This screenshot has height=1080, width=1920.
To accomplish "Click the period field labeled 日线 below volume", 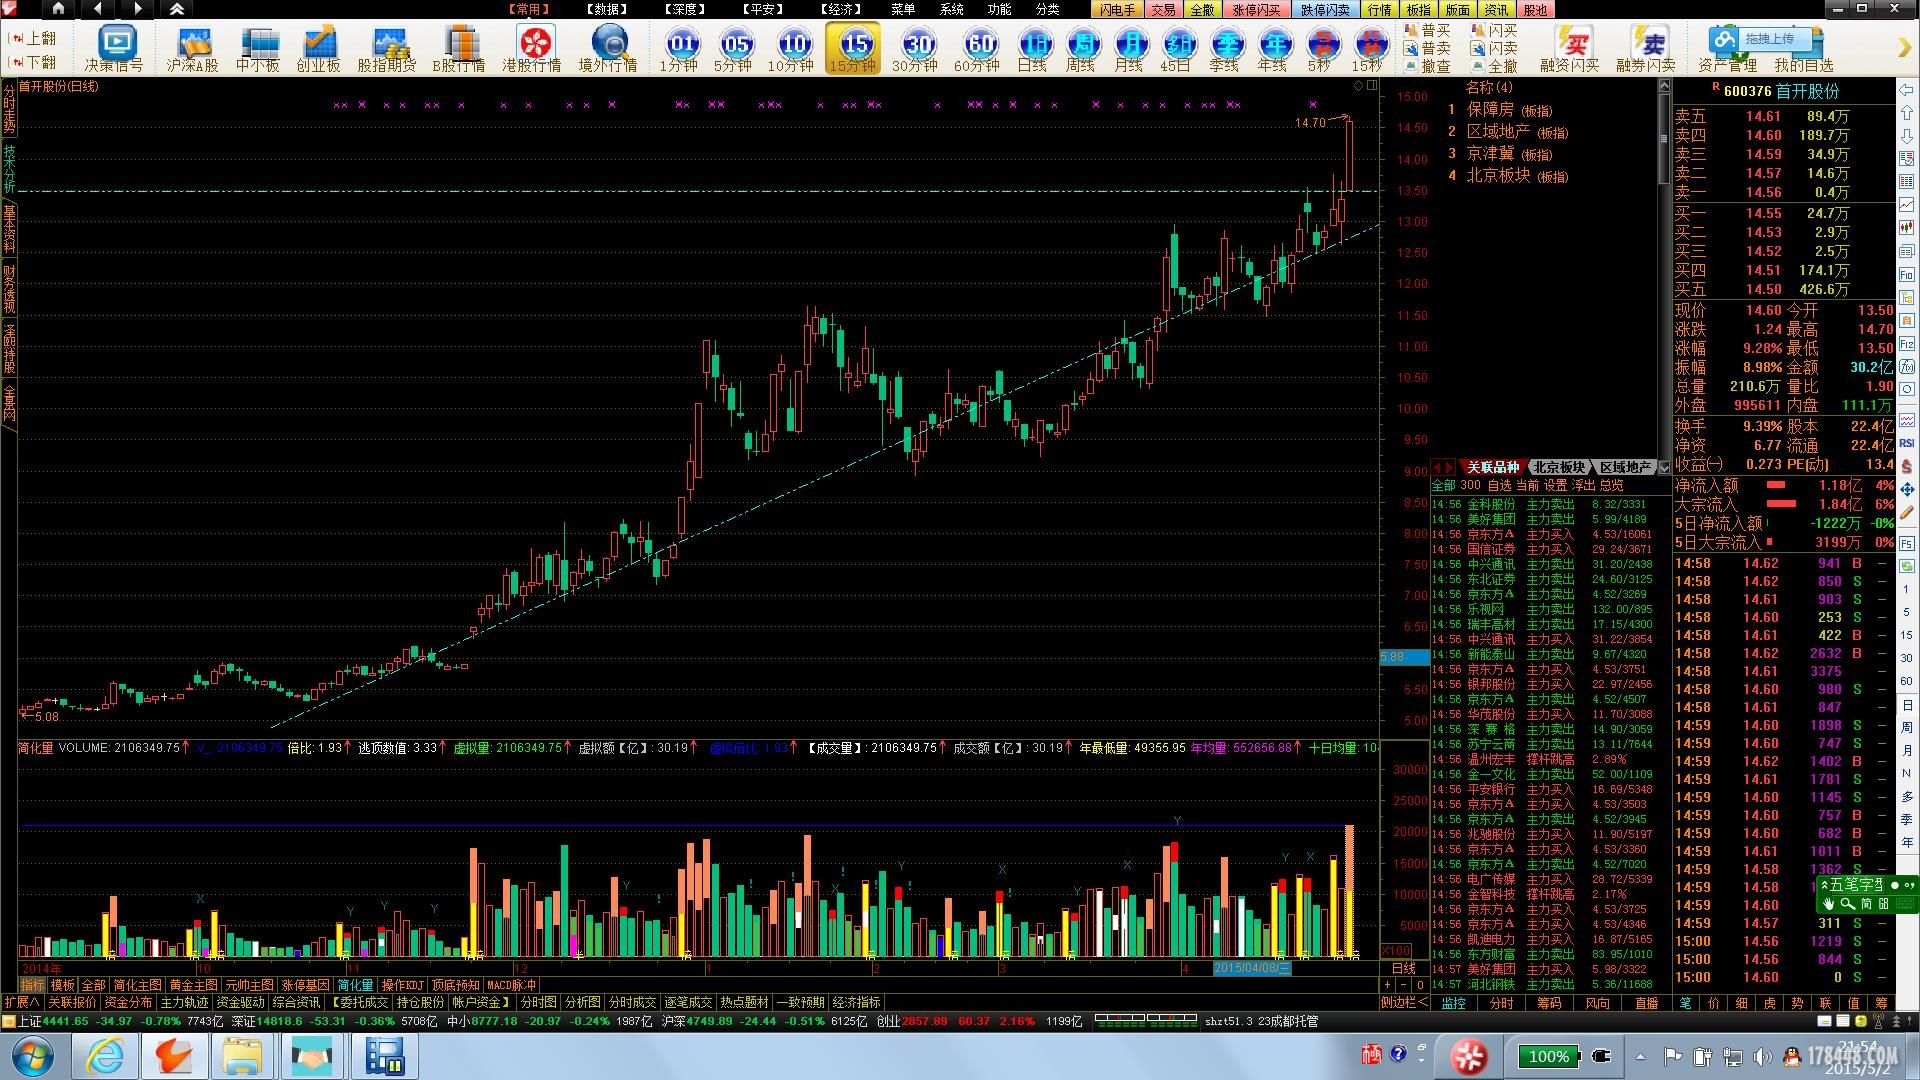I will pyautogui.click(x=1404, y=968).
